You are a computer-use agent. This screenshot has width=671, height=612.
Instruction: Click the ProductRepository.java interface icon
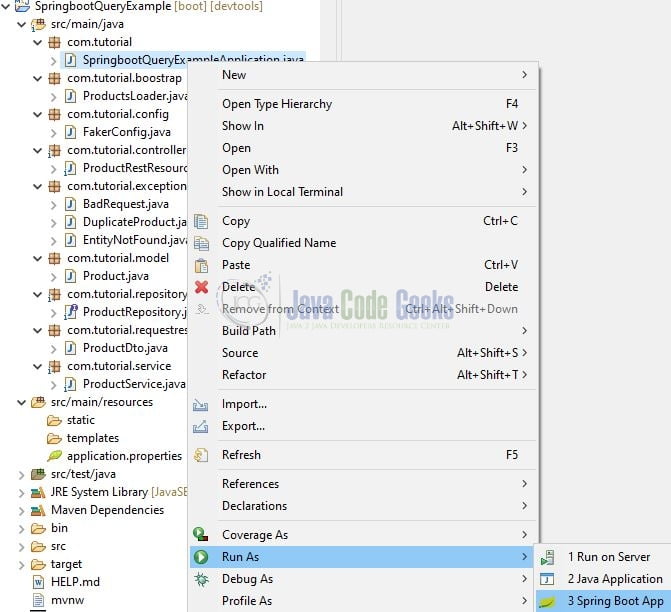(70, 312)
